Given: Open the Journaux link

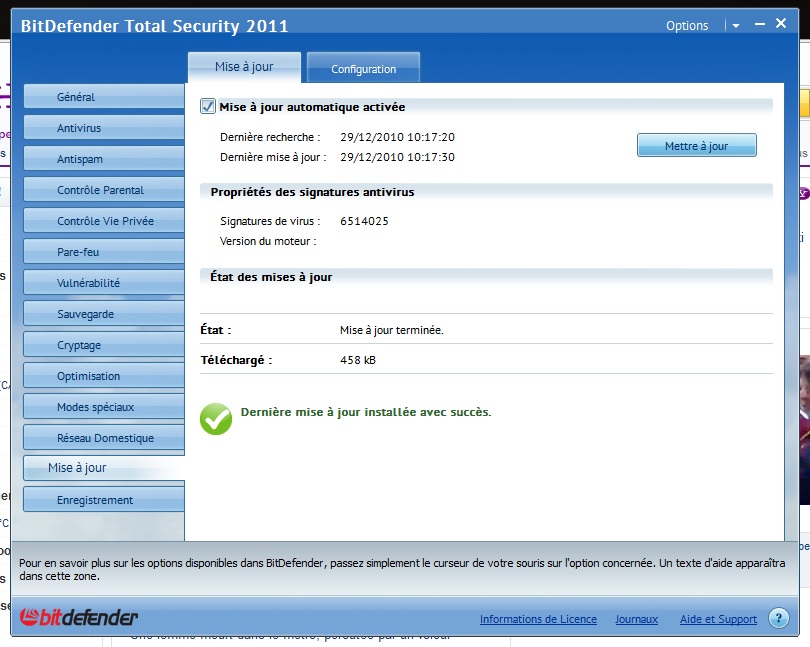Looking at the screenshot, I should pyautogui.click(x=636, y=619).
